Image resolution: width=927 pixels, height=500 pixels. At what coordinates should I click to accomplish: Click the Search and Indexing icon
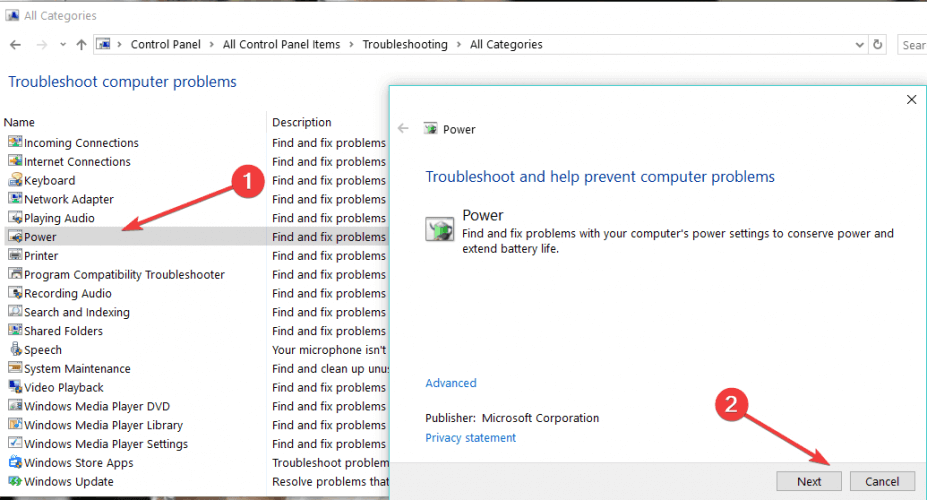point(15,311)
